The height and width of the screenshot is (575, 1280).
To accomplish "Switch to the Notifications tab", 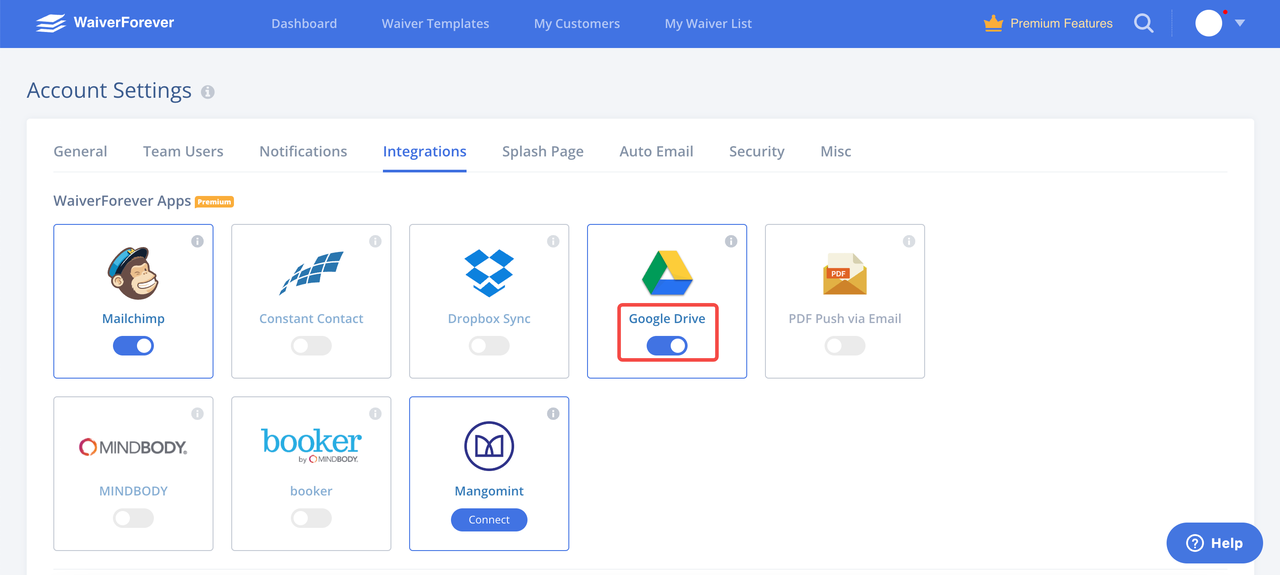I will click(303, 151).
